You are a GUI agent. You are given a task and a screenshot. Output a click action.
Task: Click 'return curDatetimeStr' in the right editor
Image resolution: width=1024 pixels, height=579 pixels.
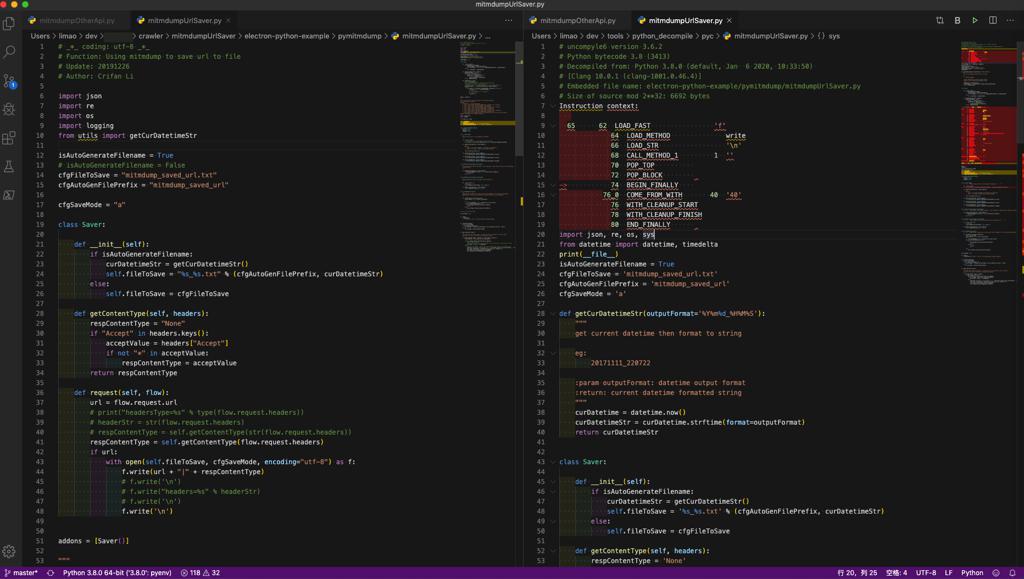coord(616,432)
